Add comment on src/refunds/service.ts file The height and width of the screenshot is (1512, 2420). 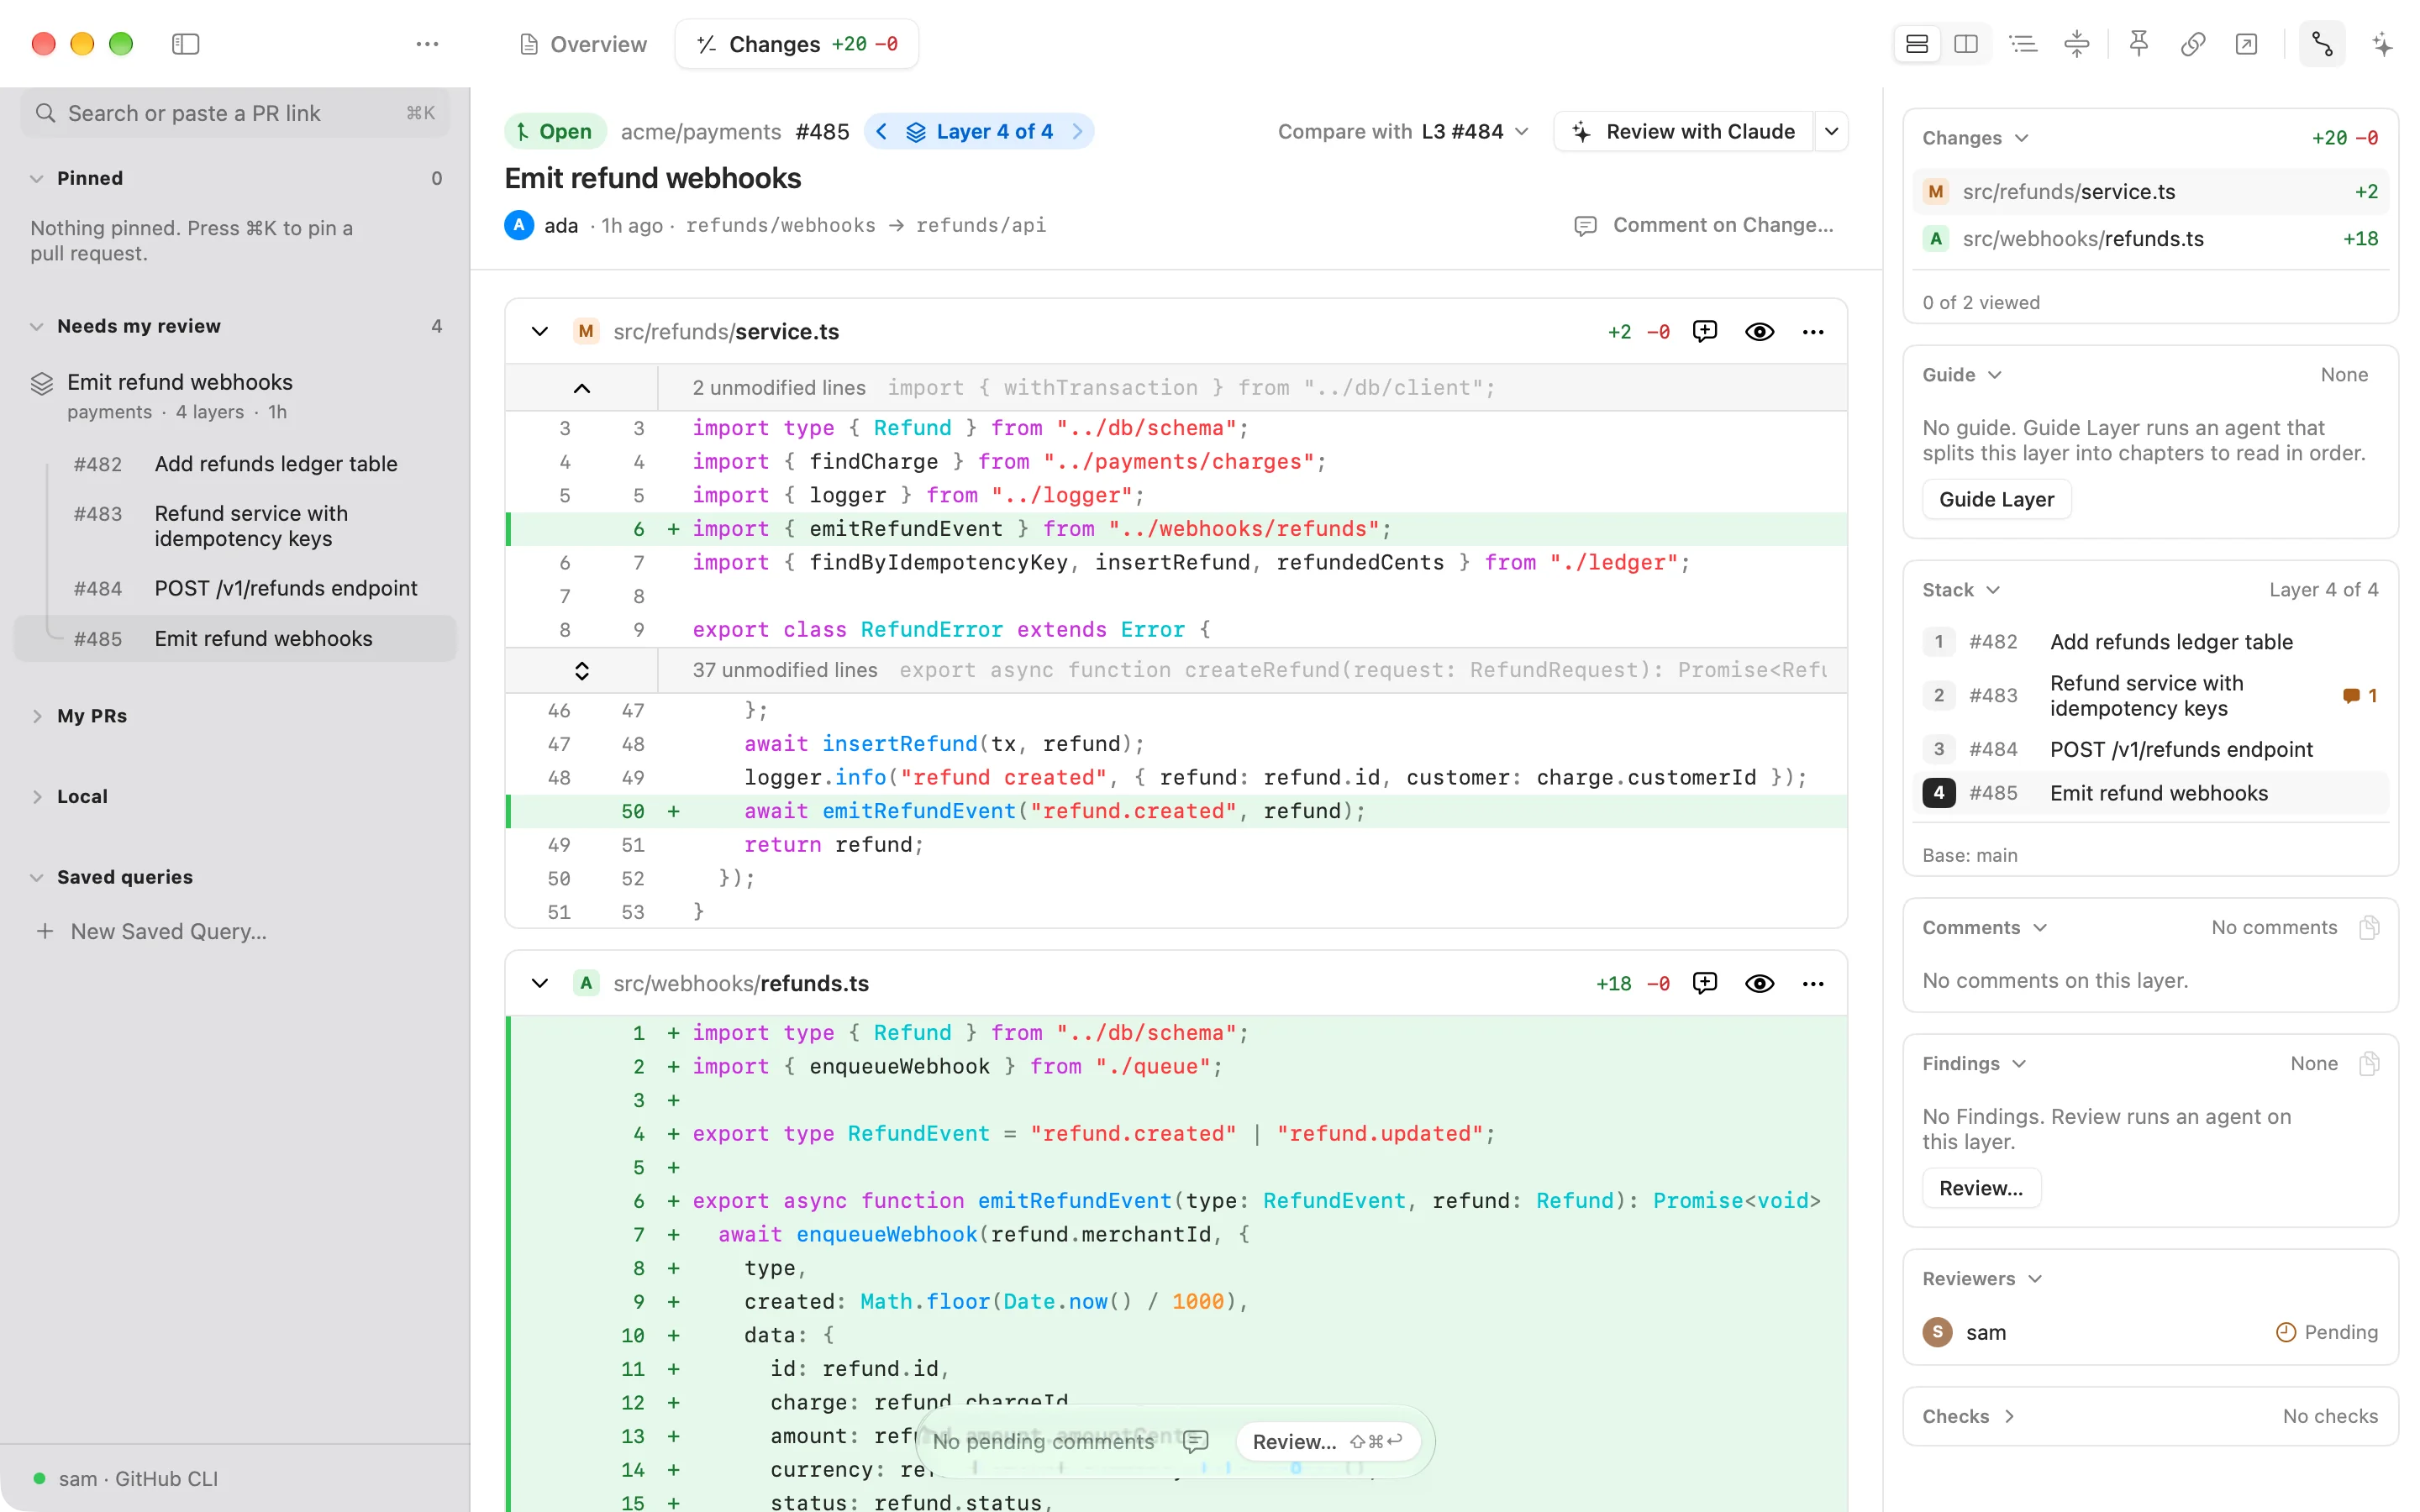click(x=1705, y=332)
